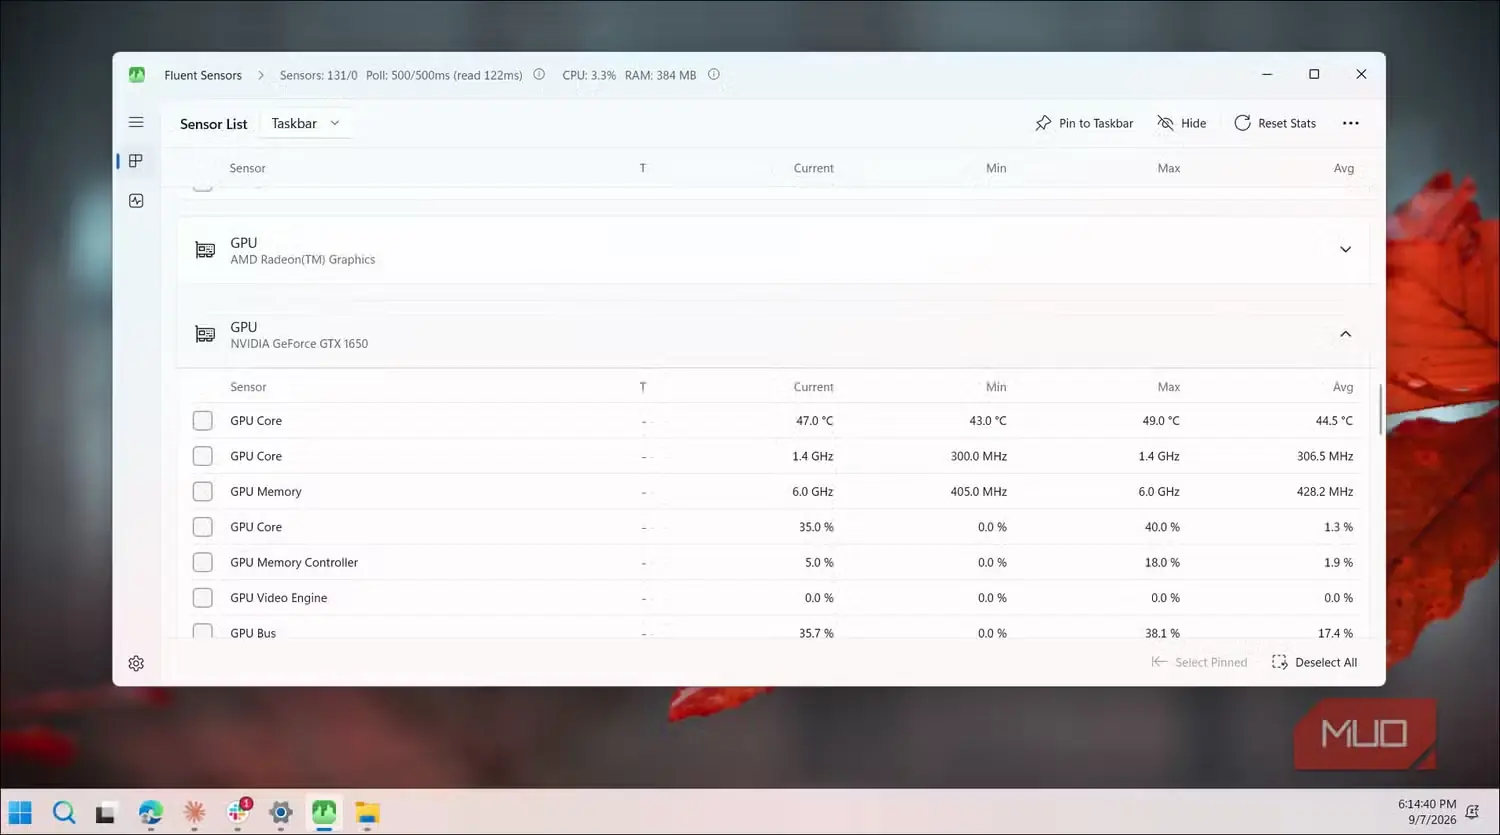1500x835 pixels.
Task: Click Reset Stats
Action: click(x=1275, y=123)
